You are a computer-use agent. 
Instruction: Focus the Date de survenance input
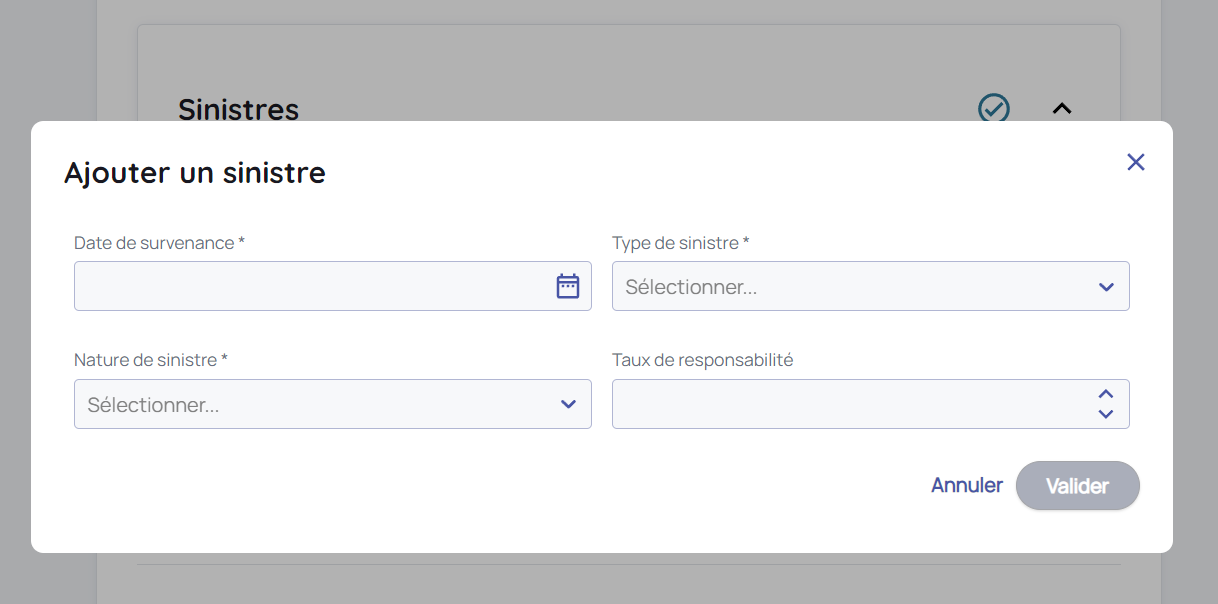[x=310, y=286]
